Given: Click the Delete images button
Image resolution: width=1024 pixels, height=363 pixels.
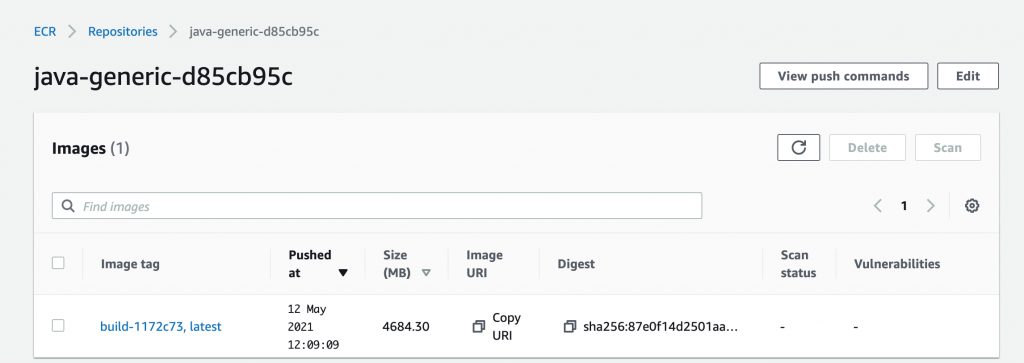Looking at the screenshot, I should tap(867, 148).
